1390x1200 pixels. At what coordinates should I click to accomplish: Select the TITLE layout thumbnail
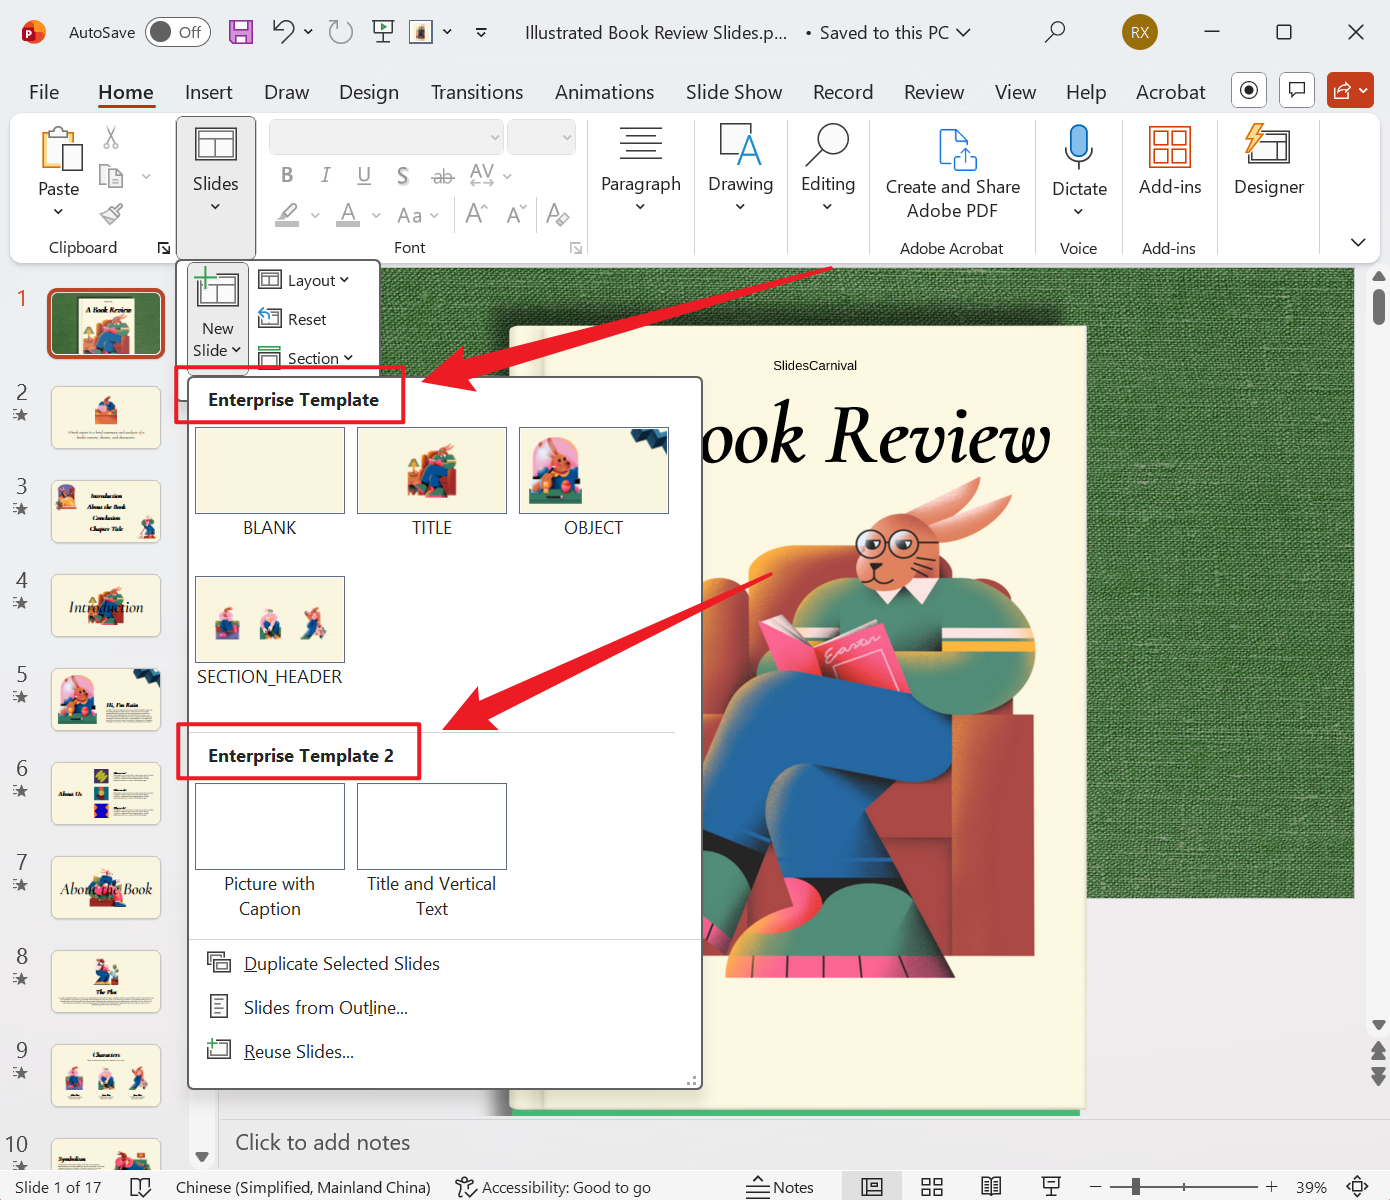pos(431,470)
